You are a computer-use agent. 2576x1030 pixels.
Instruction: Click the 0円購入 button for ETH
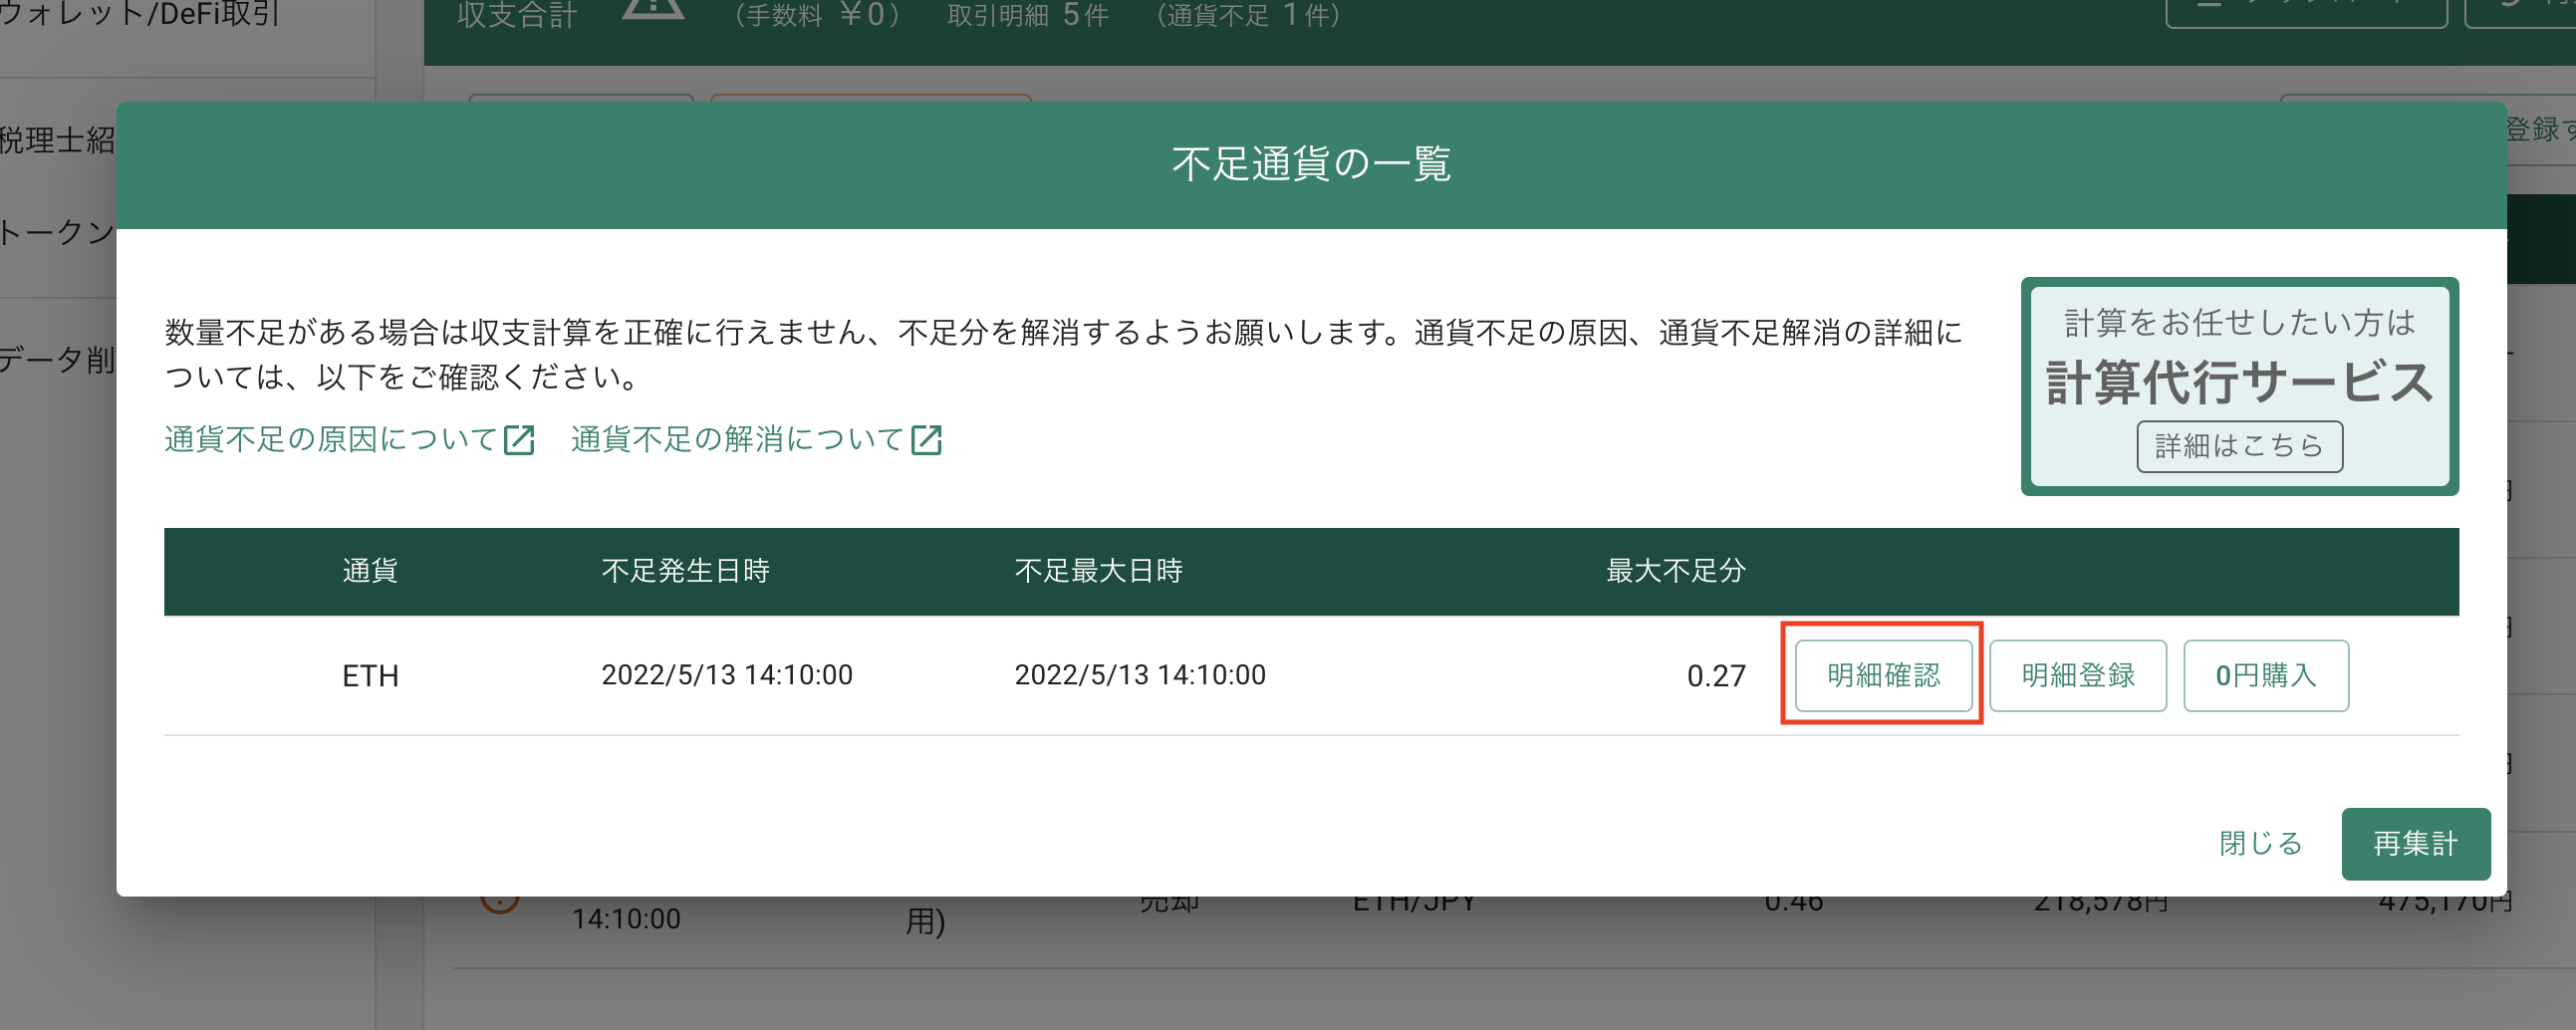(2265, 675)
